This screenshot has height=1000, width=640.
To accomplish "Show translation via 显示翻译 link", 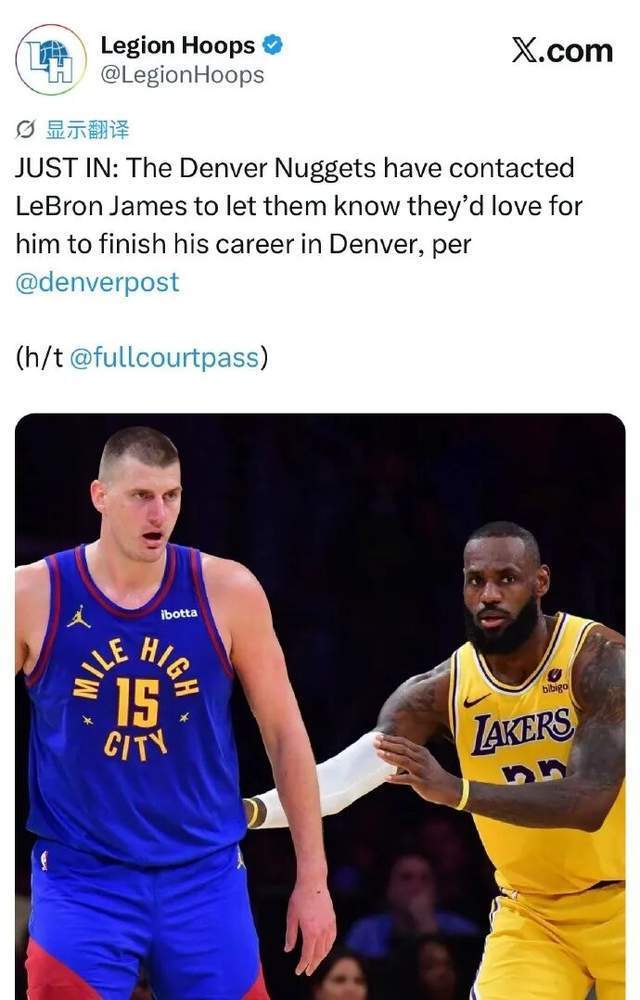I will (87, 130).
